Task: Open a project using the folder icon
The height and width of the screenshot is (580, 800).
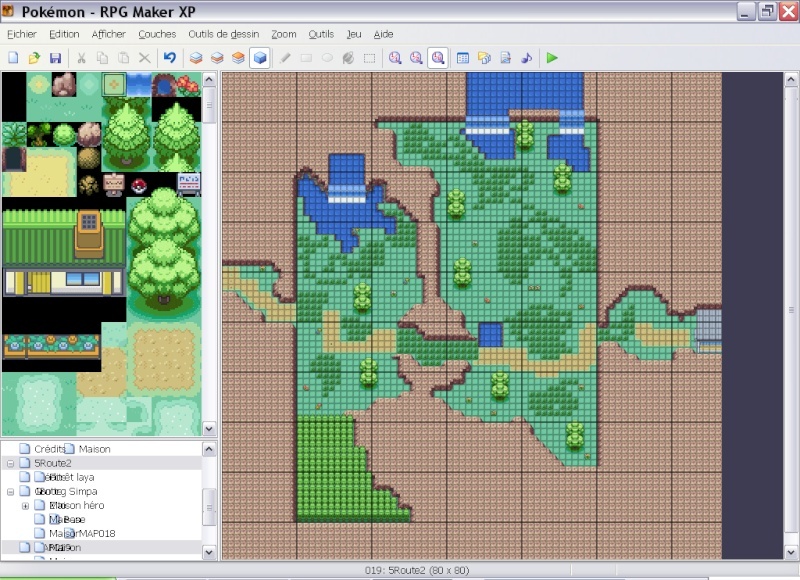Action: coord(34,58)
